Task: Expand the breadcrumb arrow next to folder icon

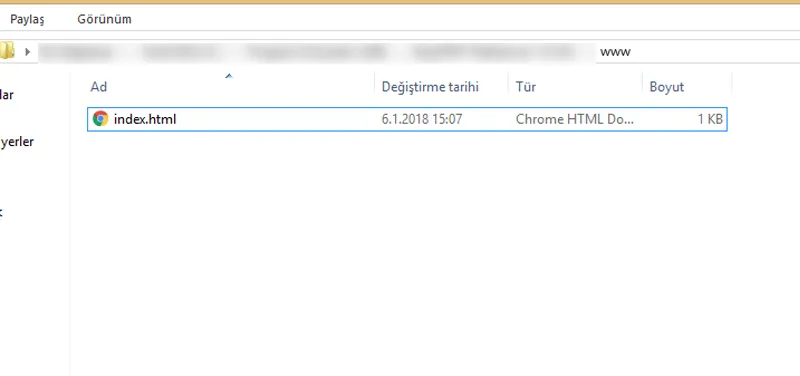Action: tap(28, 52)
